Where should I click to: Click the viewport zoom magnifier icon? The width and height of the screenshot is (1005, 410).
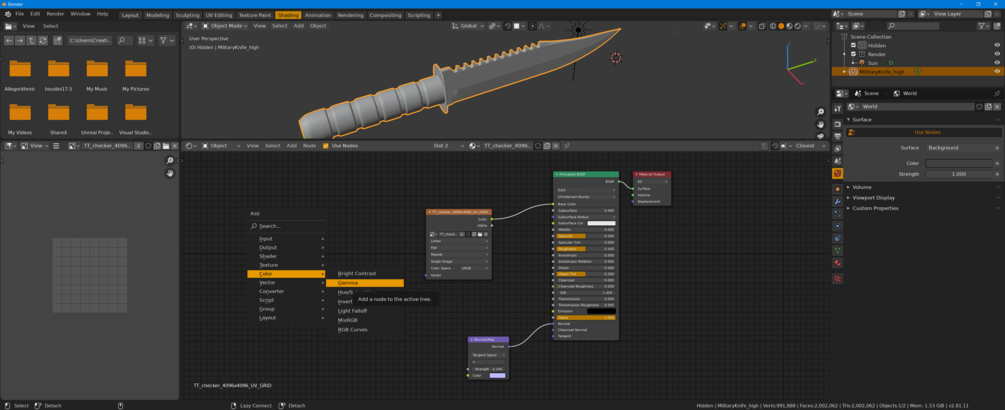820,112
